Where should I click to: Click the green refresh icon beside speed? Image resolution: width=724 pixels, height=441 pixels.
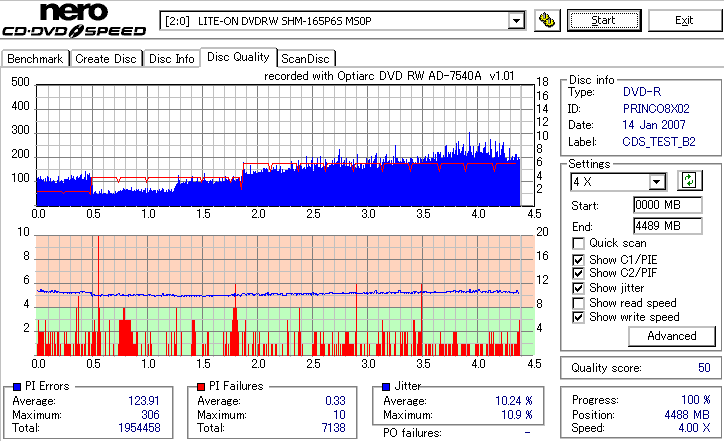click(x=689, y=181)
